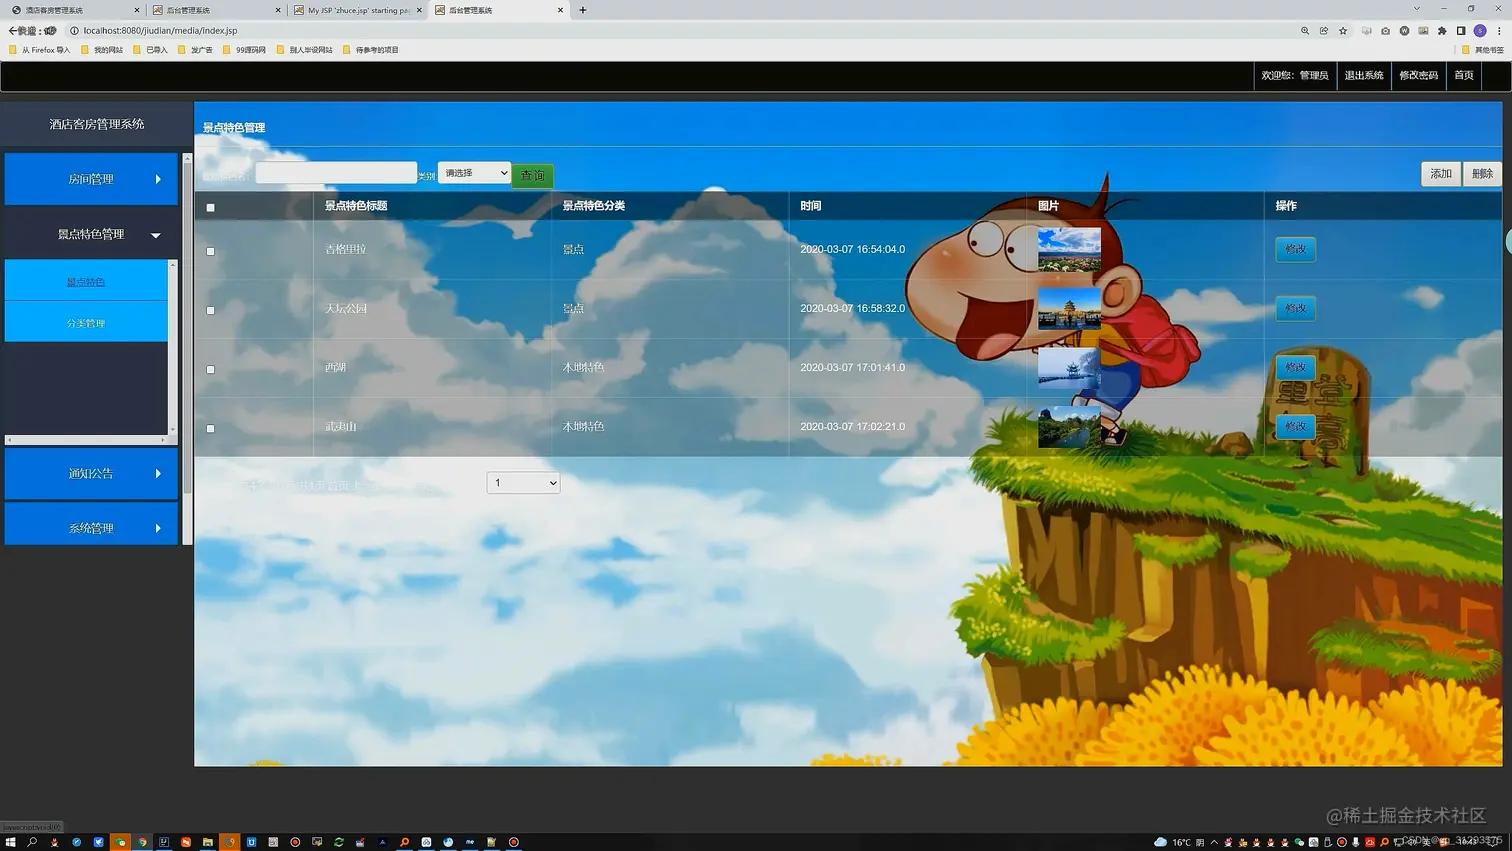1512x851 pixels.
Task: Open Chrome from the taskbar
Action: point(142,842)
